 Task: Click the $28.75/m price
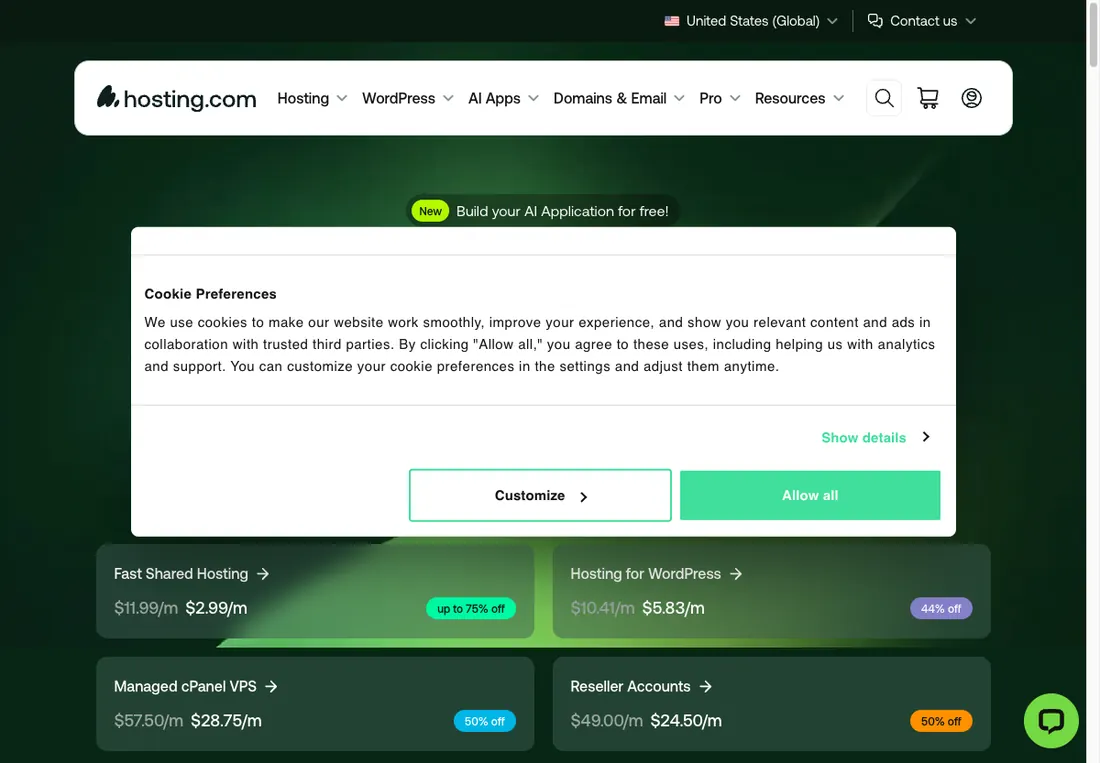point(226,721)
